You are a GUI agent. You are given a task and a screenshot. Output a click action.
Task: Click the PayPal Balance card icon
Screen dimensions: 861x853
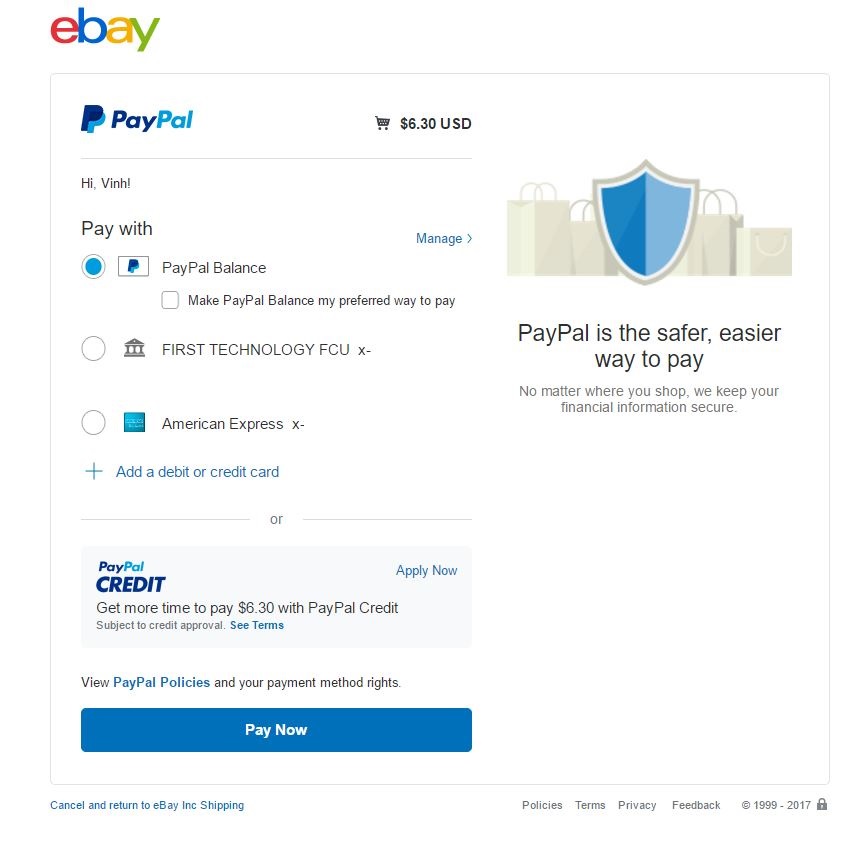pos(133,267)
